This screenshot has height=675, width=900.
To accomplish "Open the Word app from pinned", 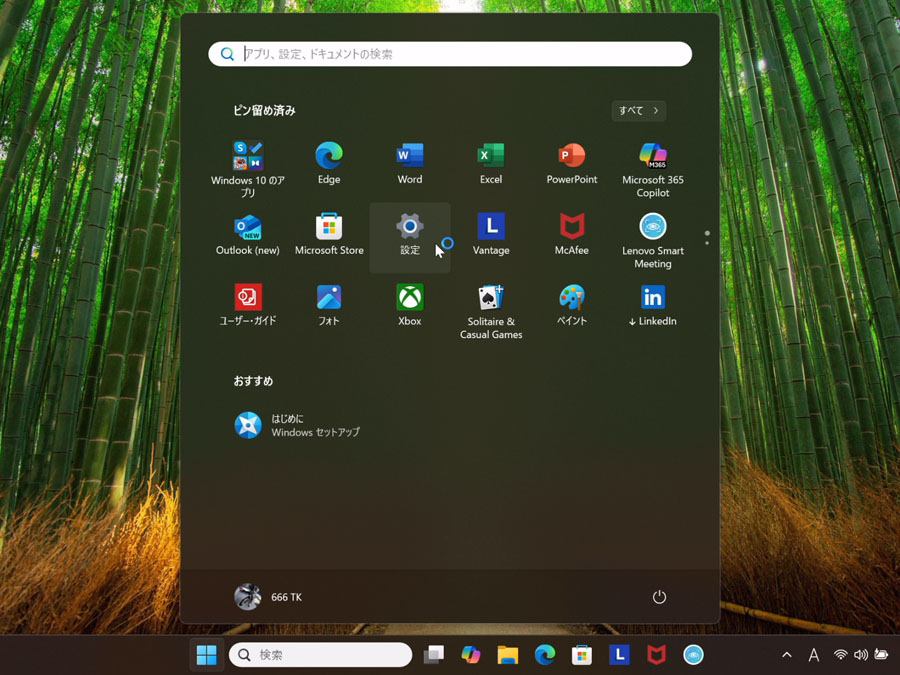I will click(x=410, y=165).
